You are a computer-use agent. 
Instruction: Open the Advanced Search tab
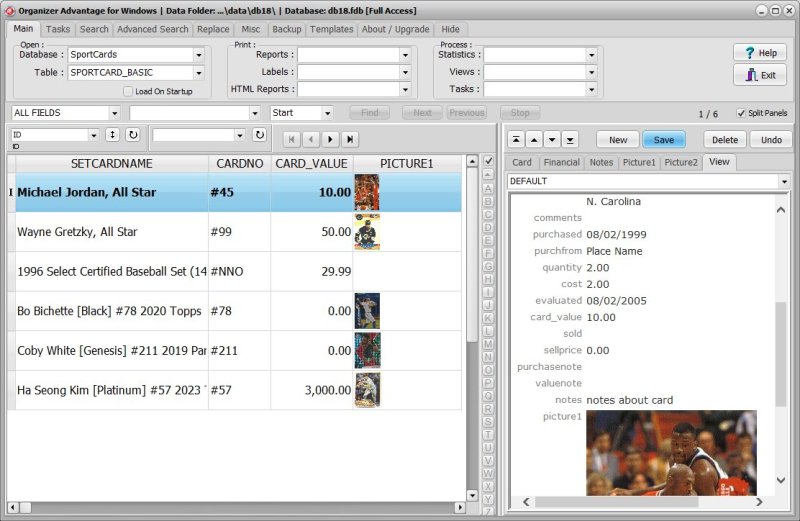coord(153,29)
